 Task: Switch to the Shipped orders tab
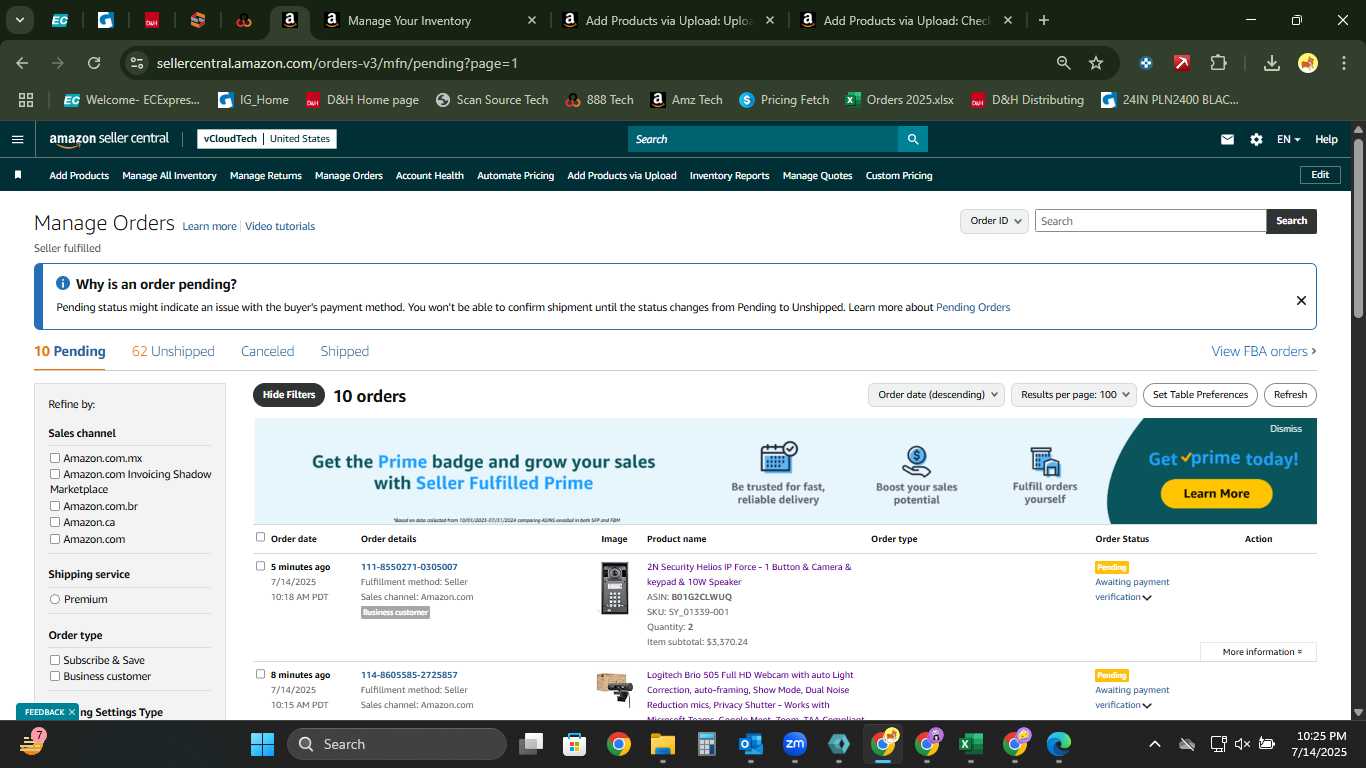point(344,351)
